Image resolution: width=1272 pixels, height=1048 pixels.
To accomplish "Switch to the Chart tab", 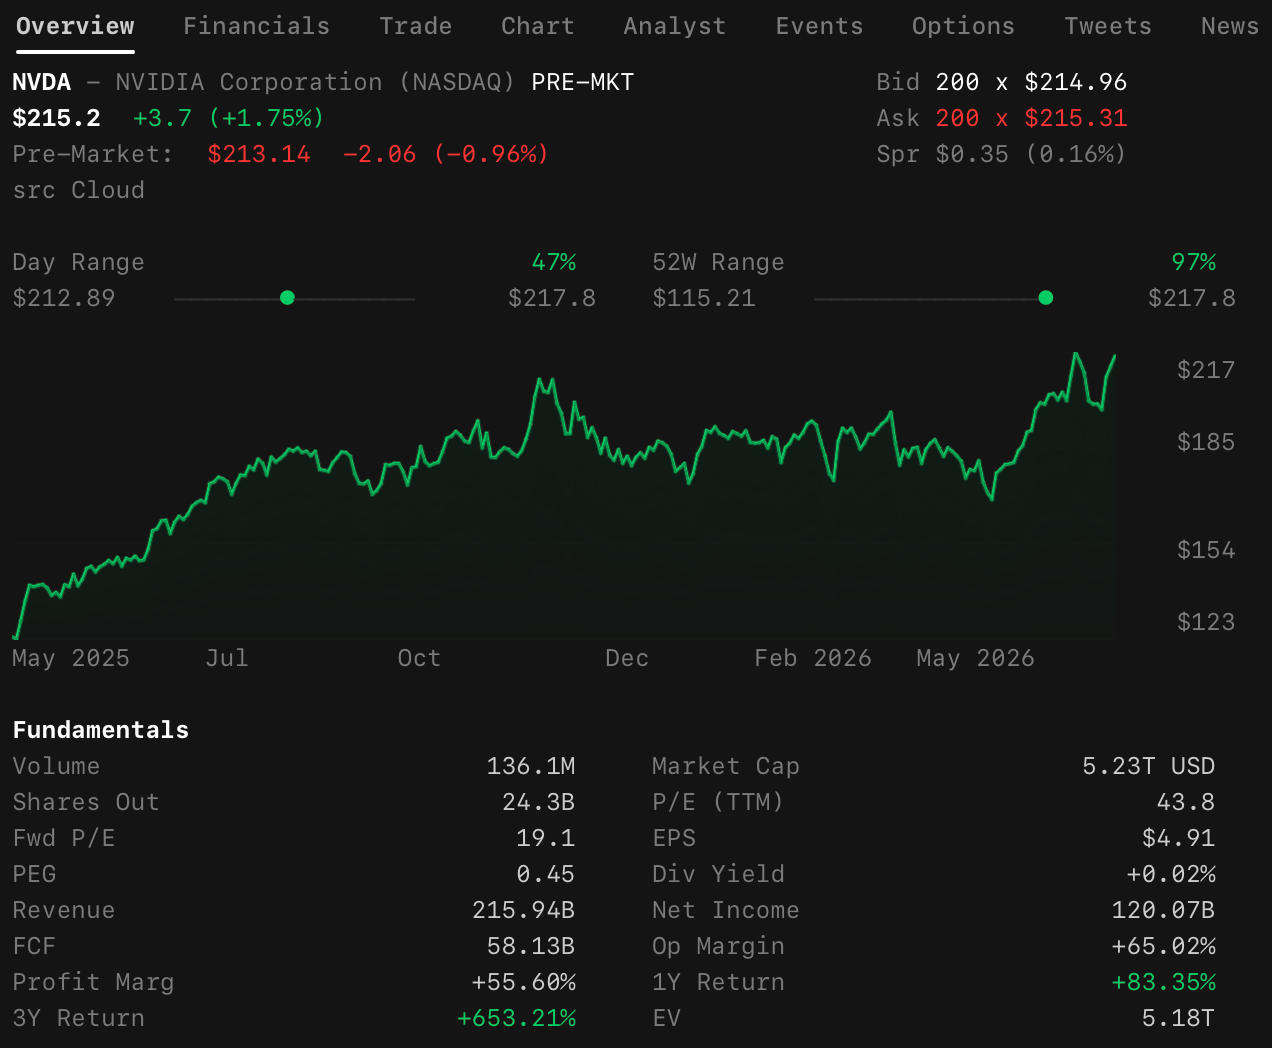I will click(x=537, y=26).
